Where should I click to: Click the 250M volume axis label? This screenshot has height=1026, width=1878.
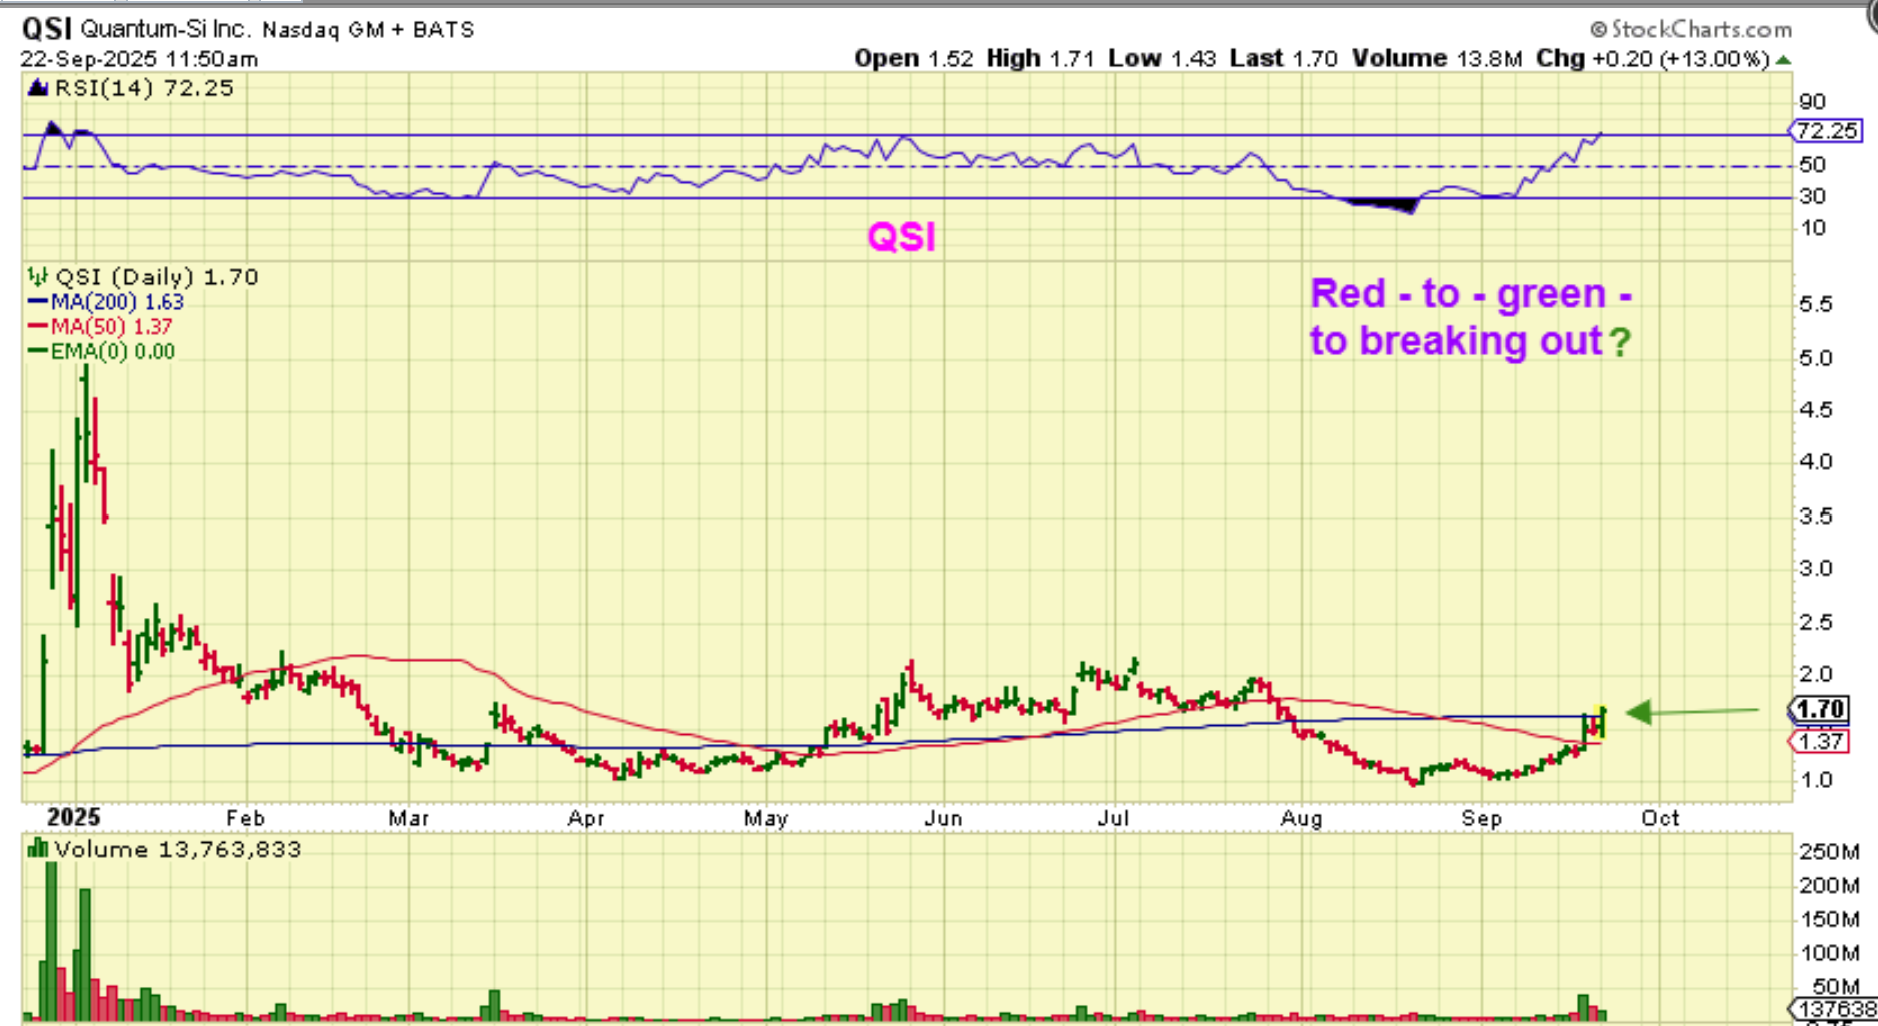(x=1829, y=852)
